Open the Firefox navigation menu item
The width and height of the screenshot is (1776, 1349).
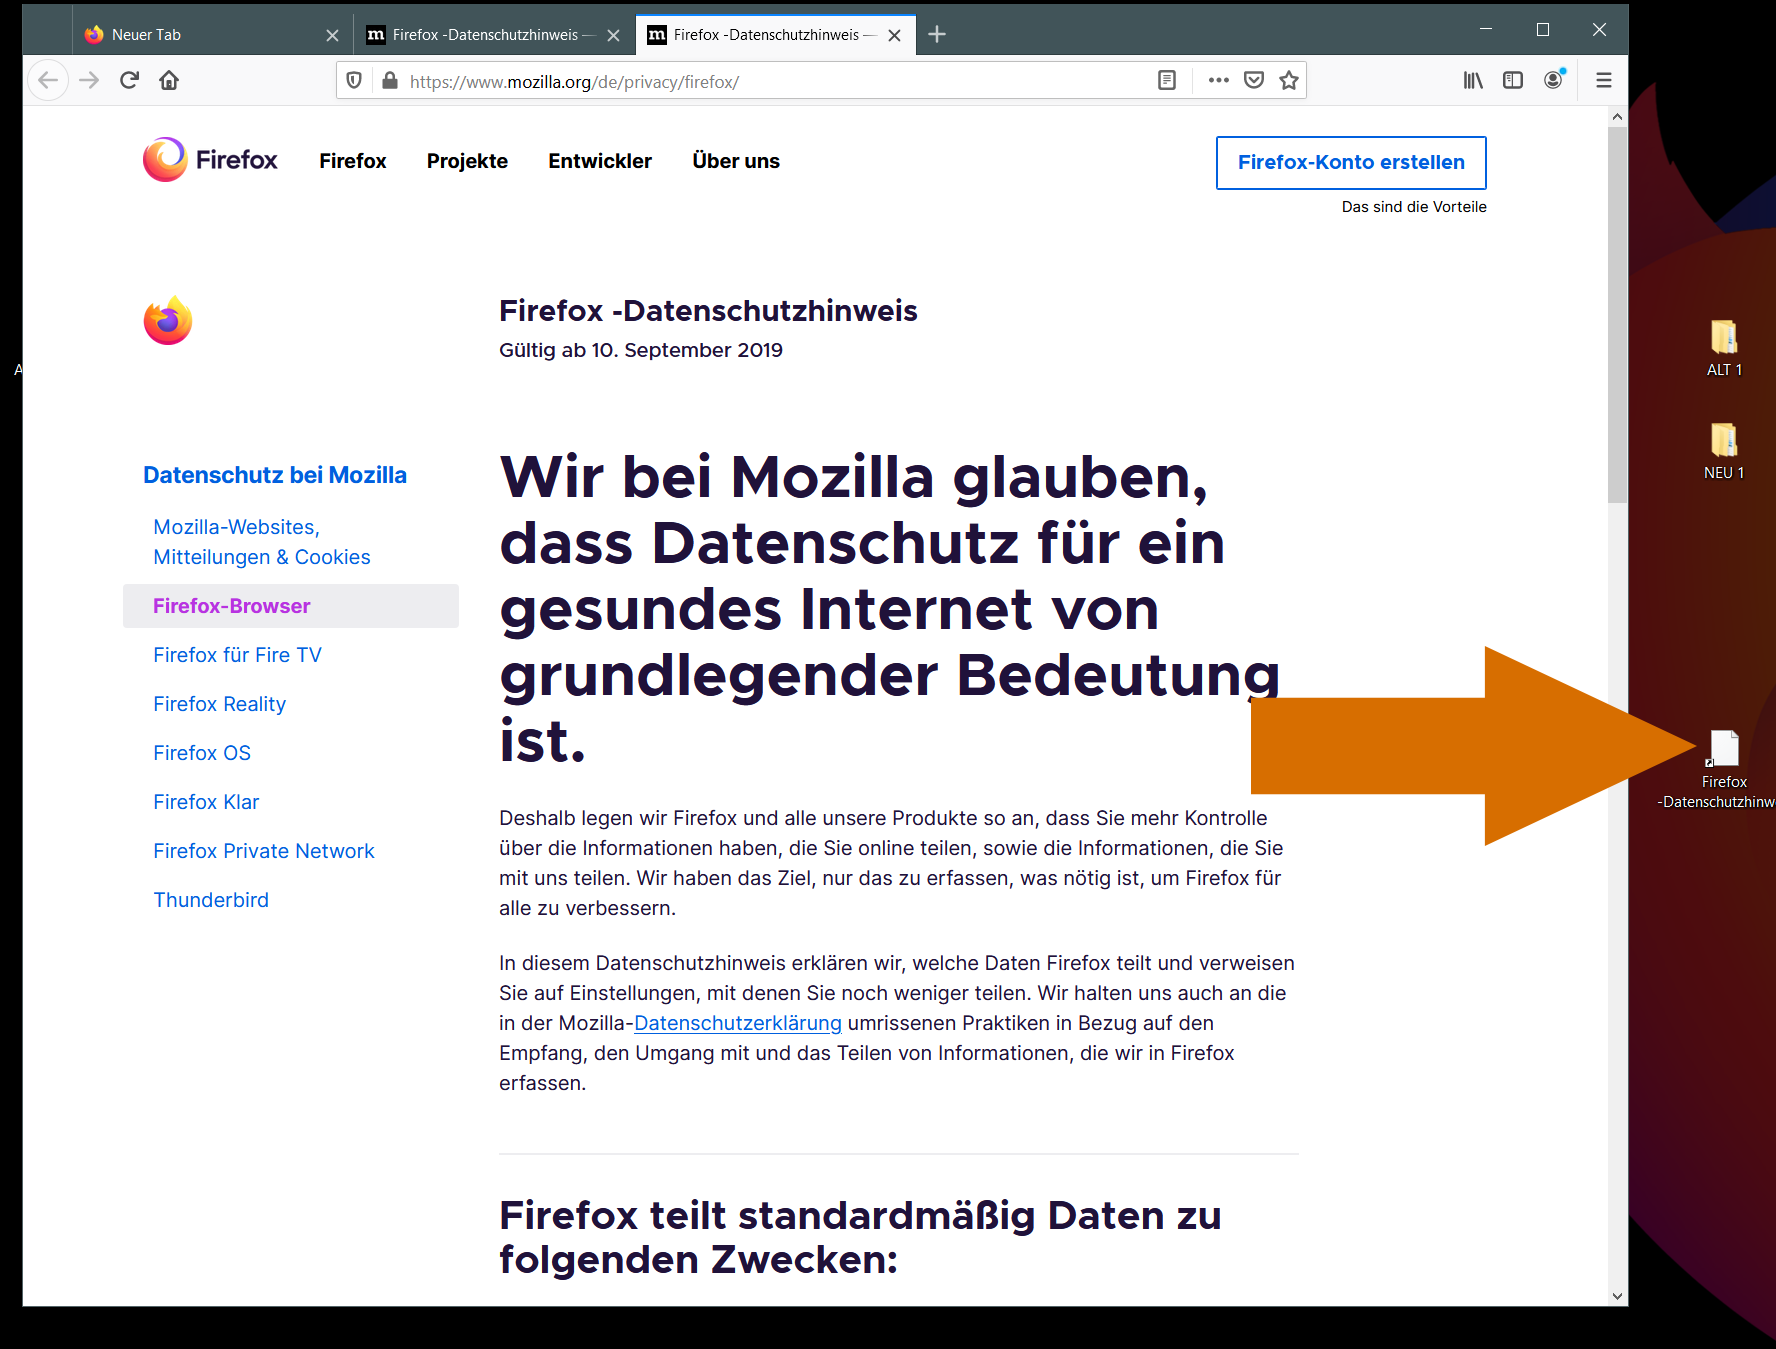[x=353, y=161]
